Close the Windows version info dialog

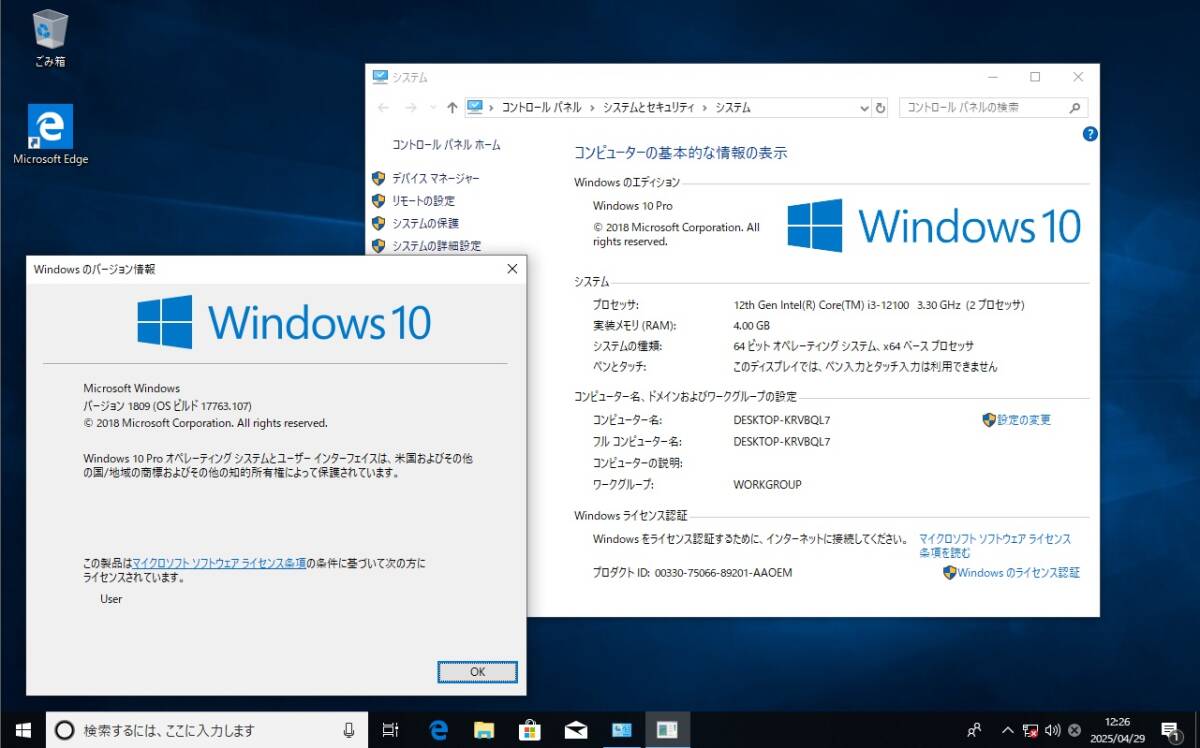(512, 269)
